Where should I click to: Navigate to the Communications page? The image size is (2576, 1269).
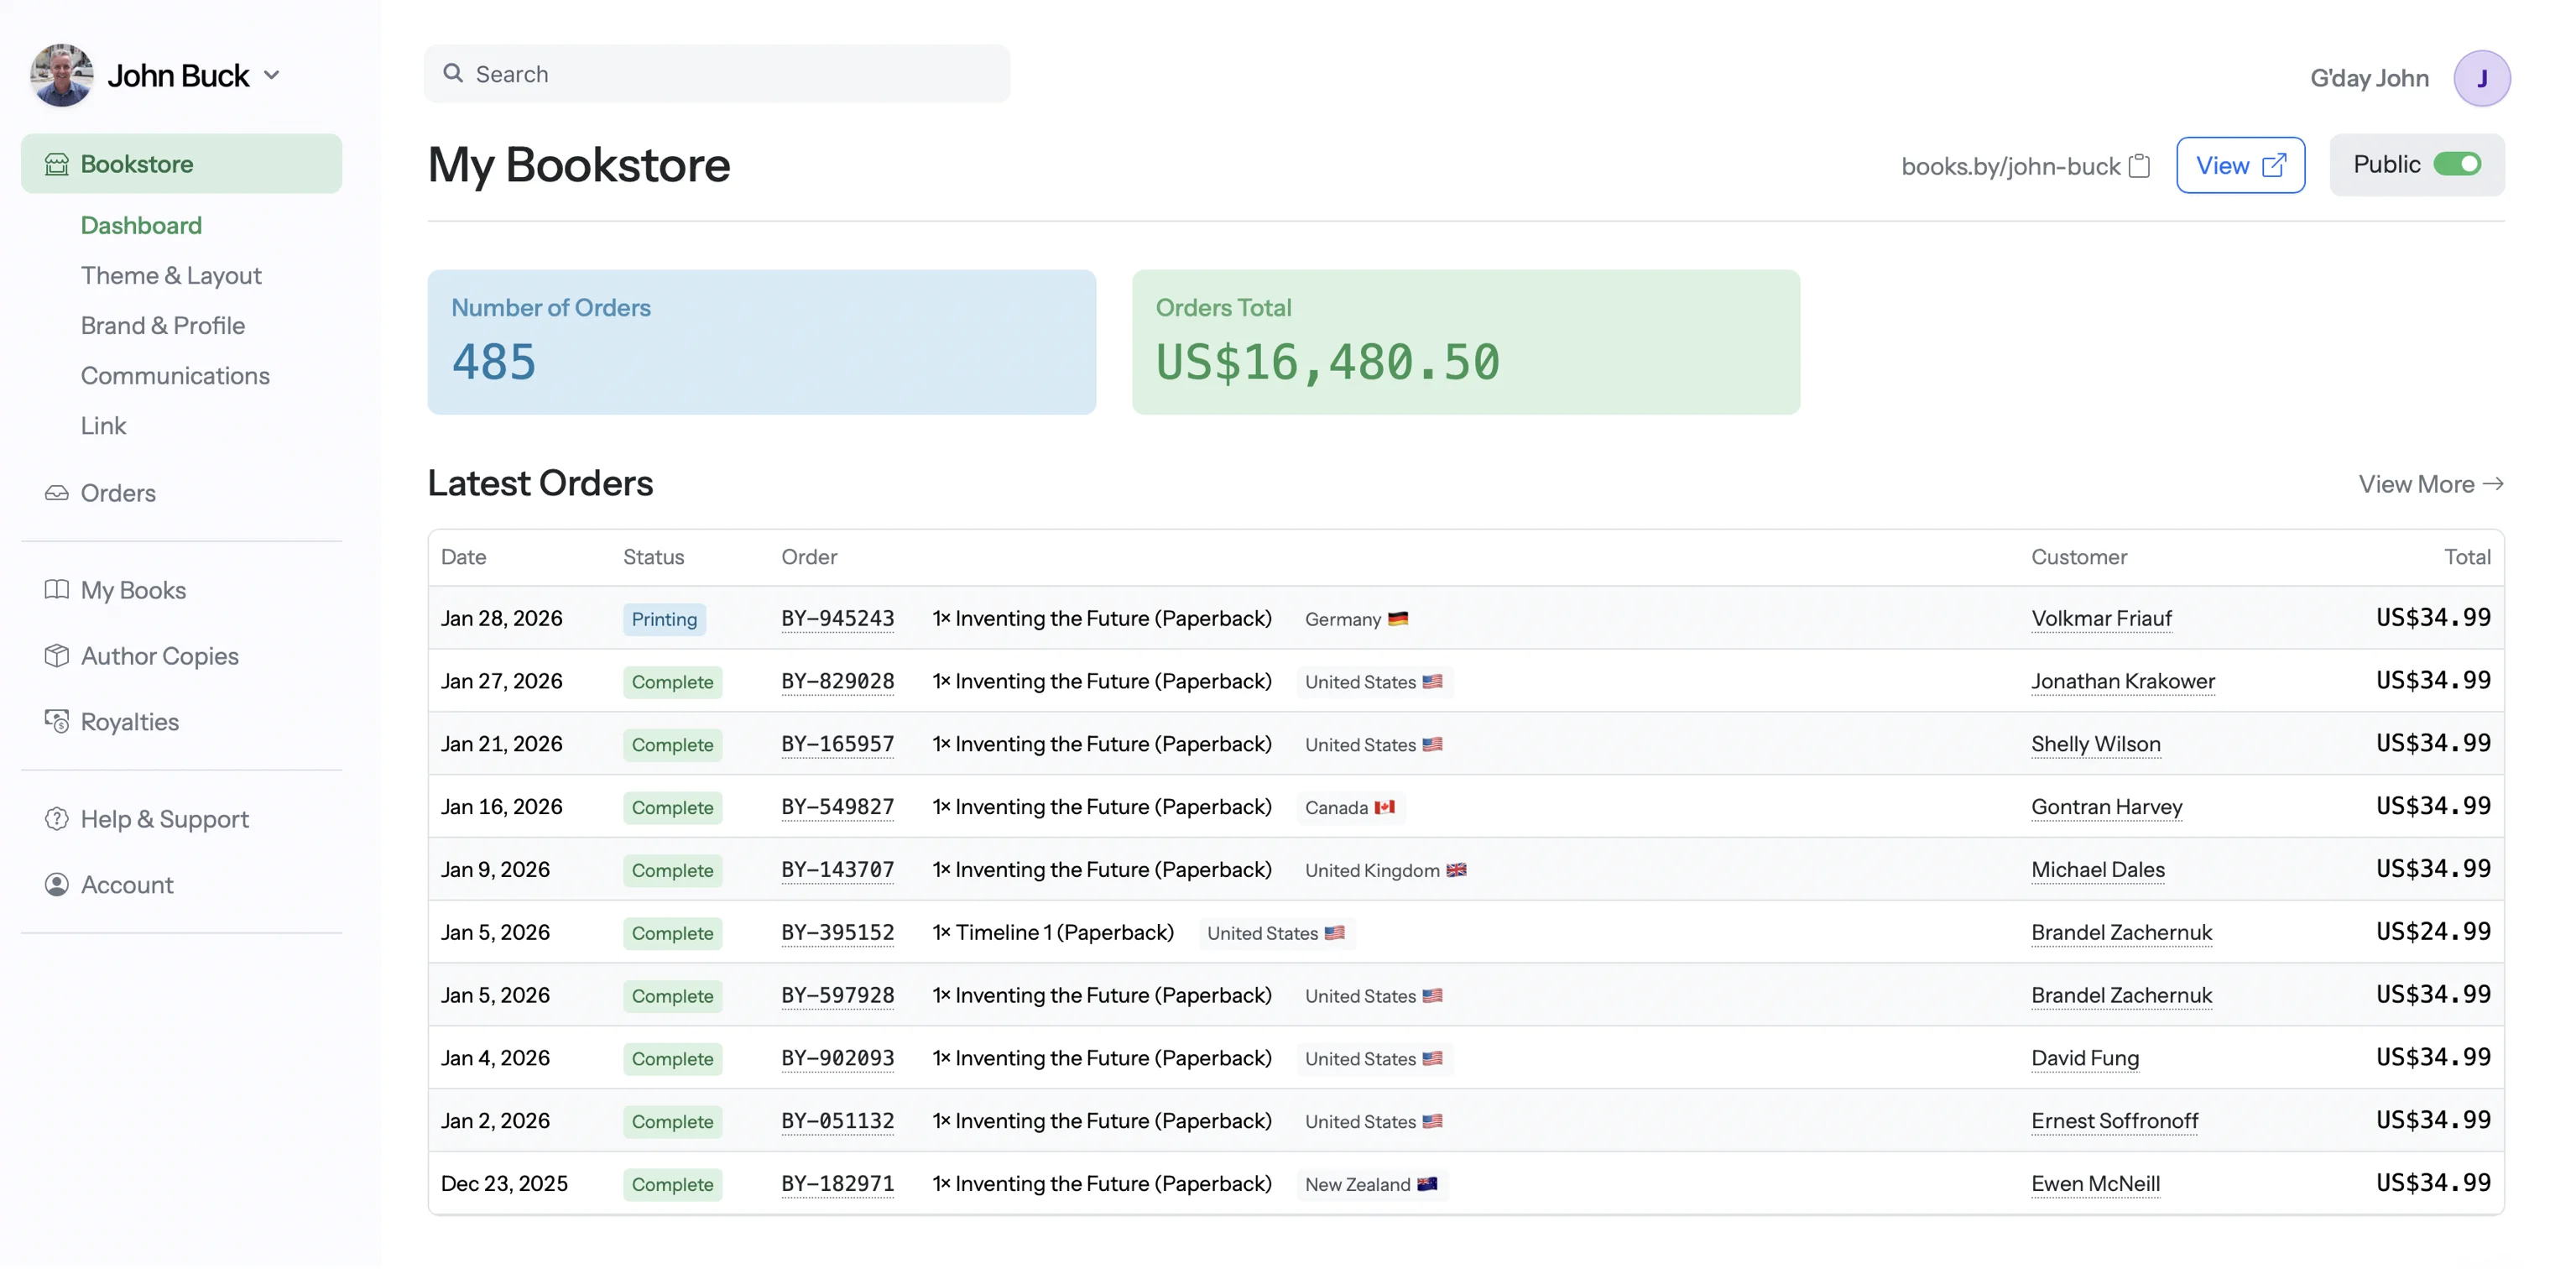(x=175, y=375)
